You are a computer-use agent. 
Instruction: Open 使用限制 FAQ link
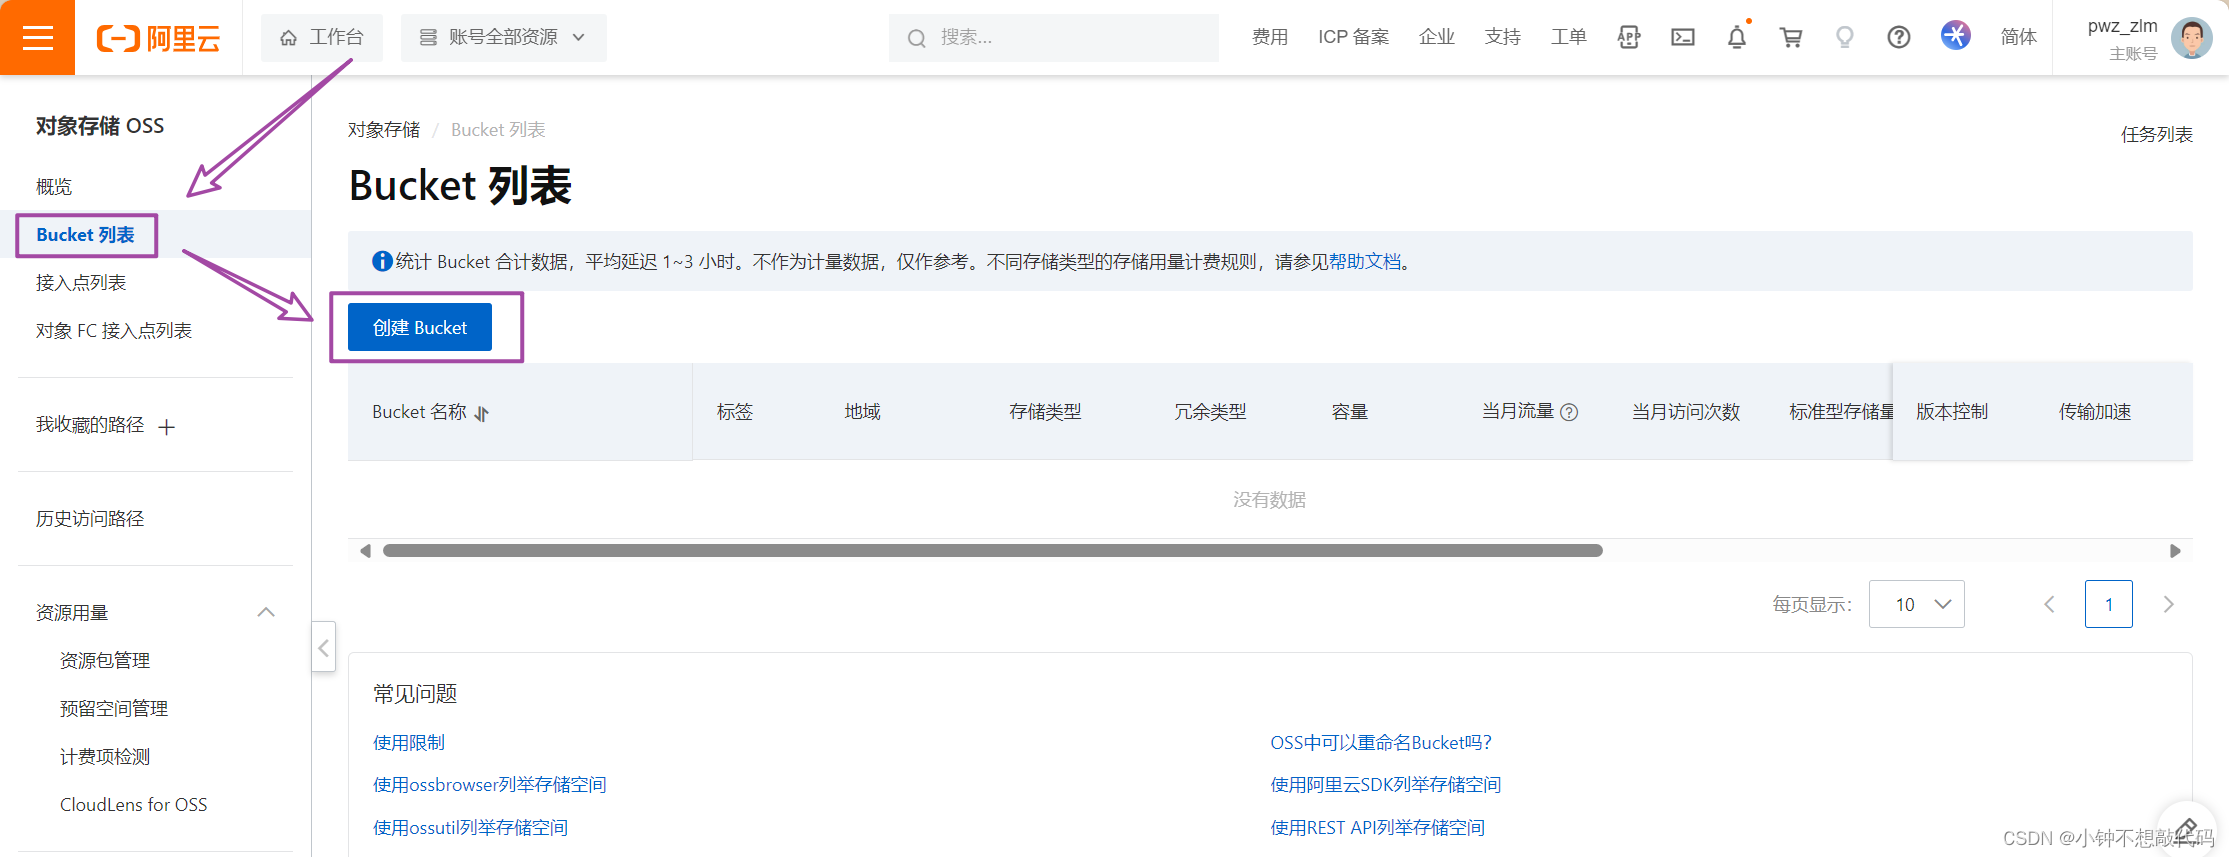point(409,743)
